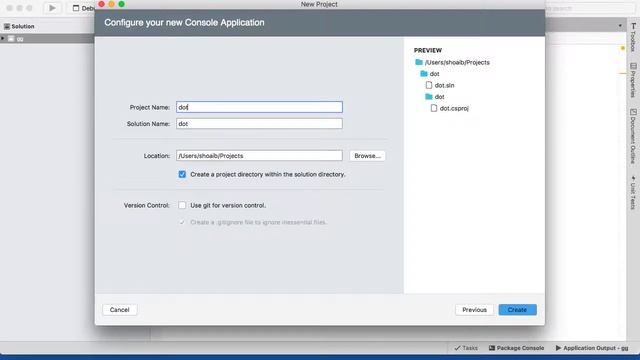Open the Properties side panel
Viewport: 640px width, 360px height.
(x=633, y=80)
